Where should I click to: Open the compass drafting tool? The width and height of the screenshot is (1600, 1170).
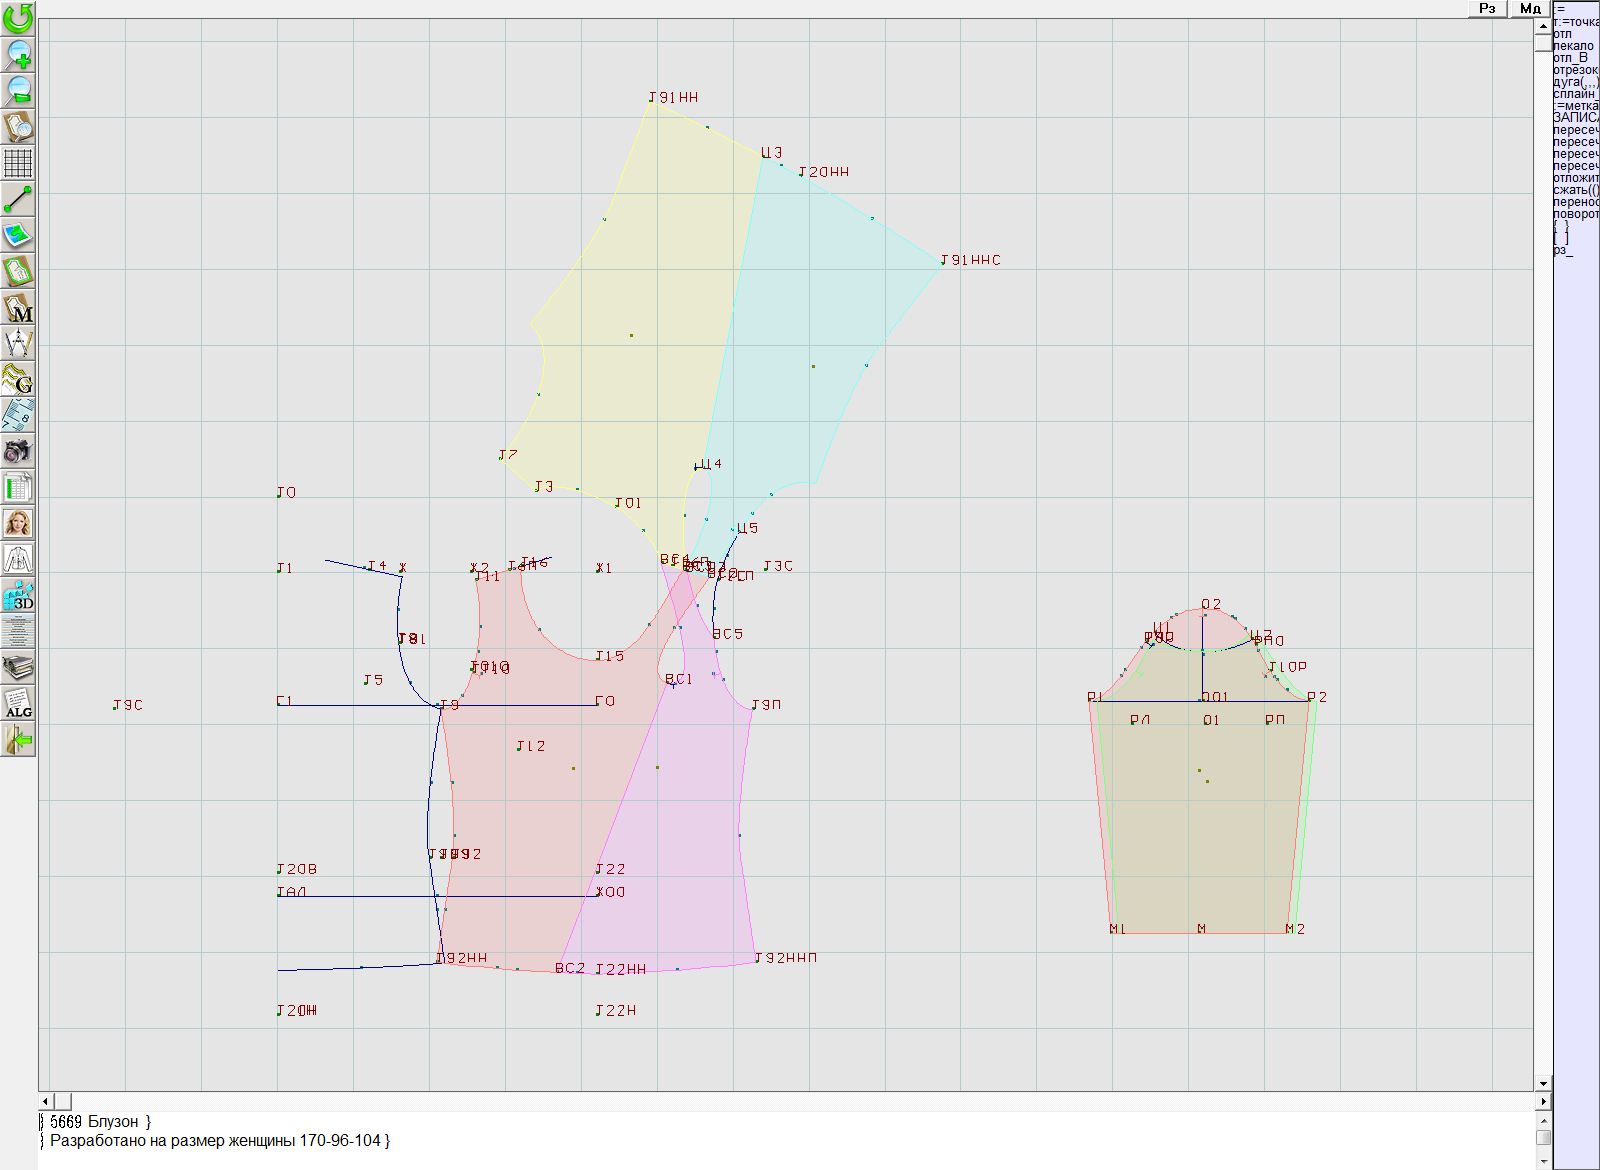[18, 343]
